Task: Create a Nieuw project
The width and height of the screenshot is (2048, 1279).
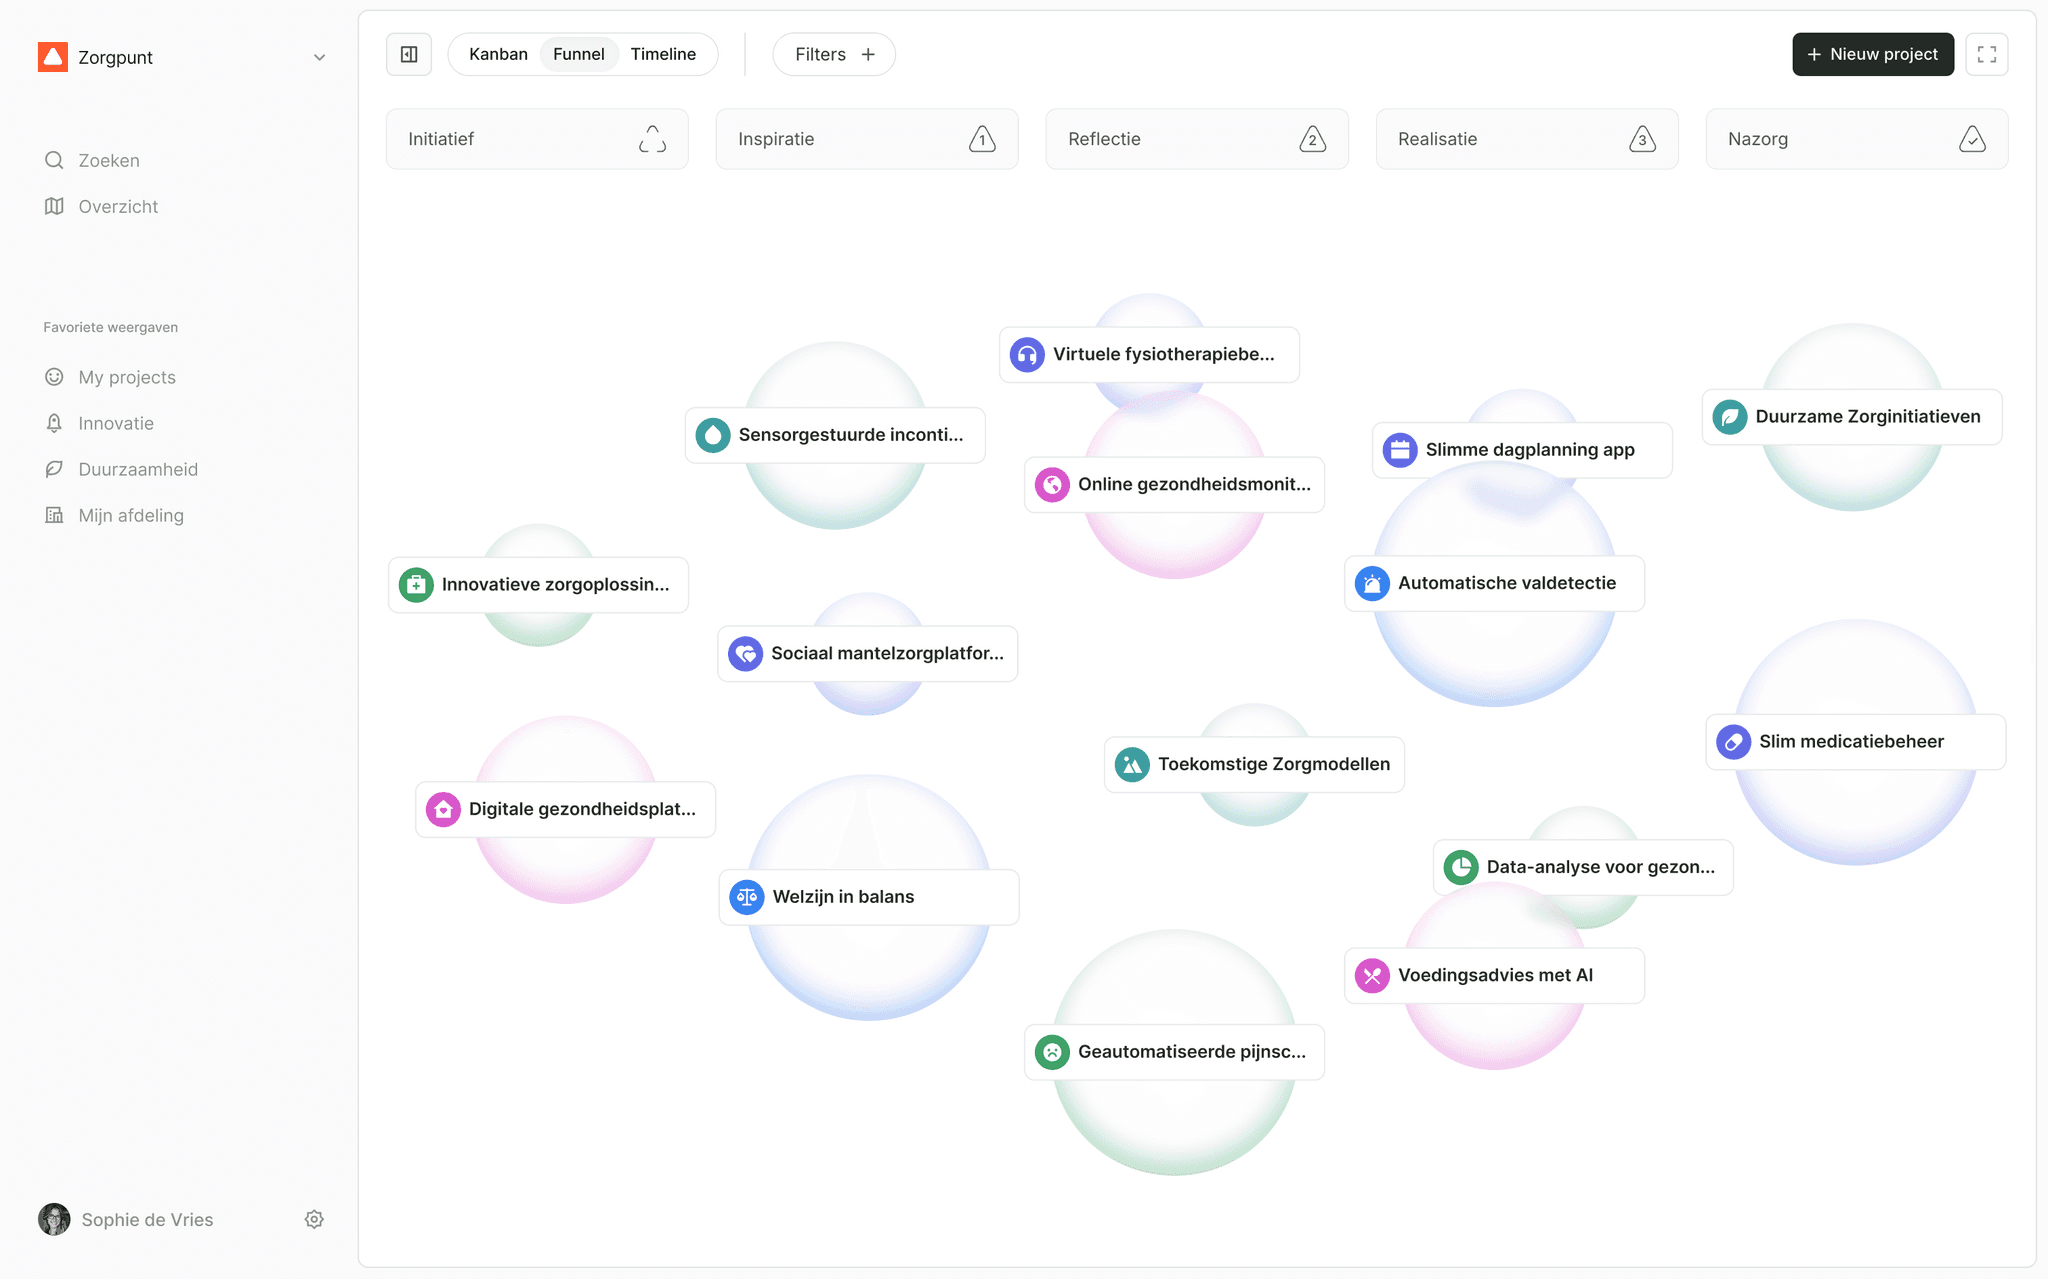Action: tap(1872, 54)
